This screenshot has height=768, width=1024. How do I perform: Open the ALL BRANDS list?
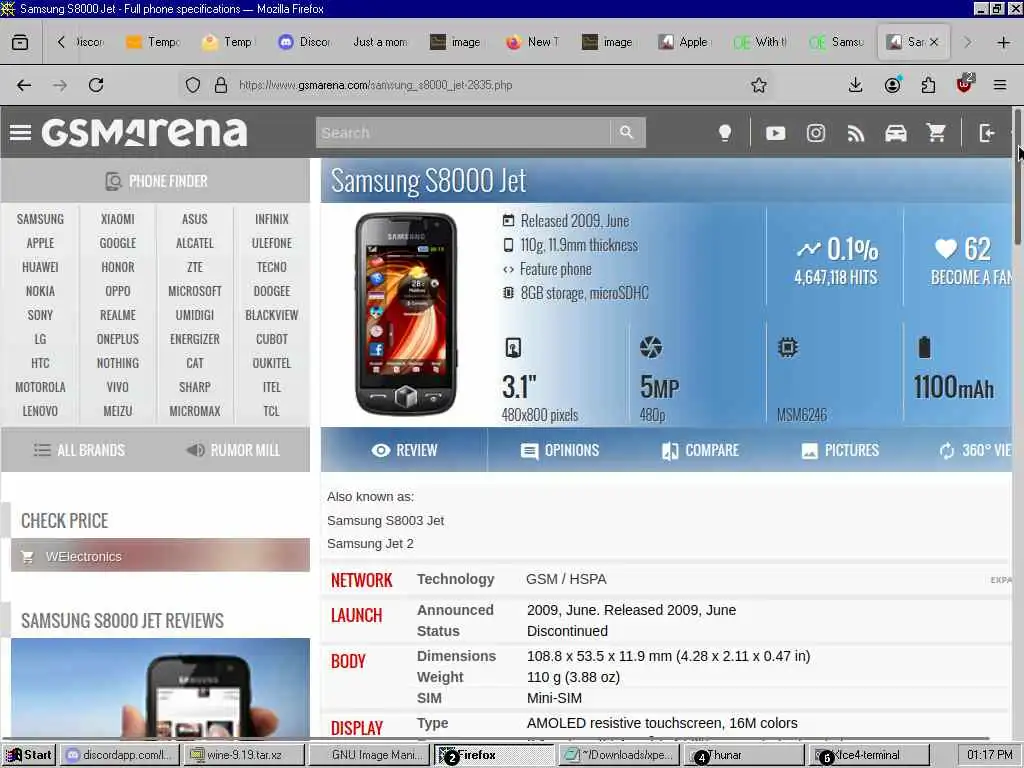(78, 450)
